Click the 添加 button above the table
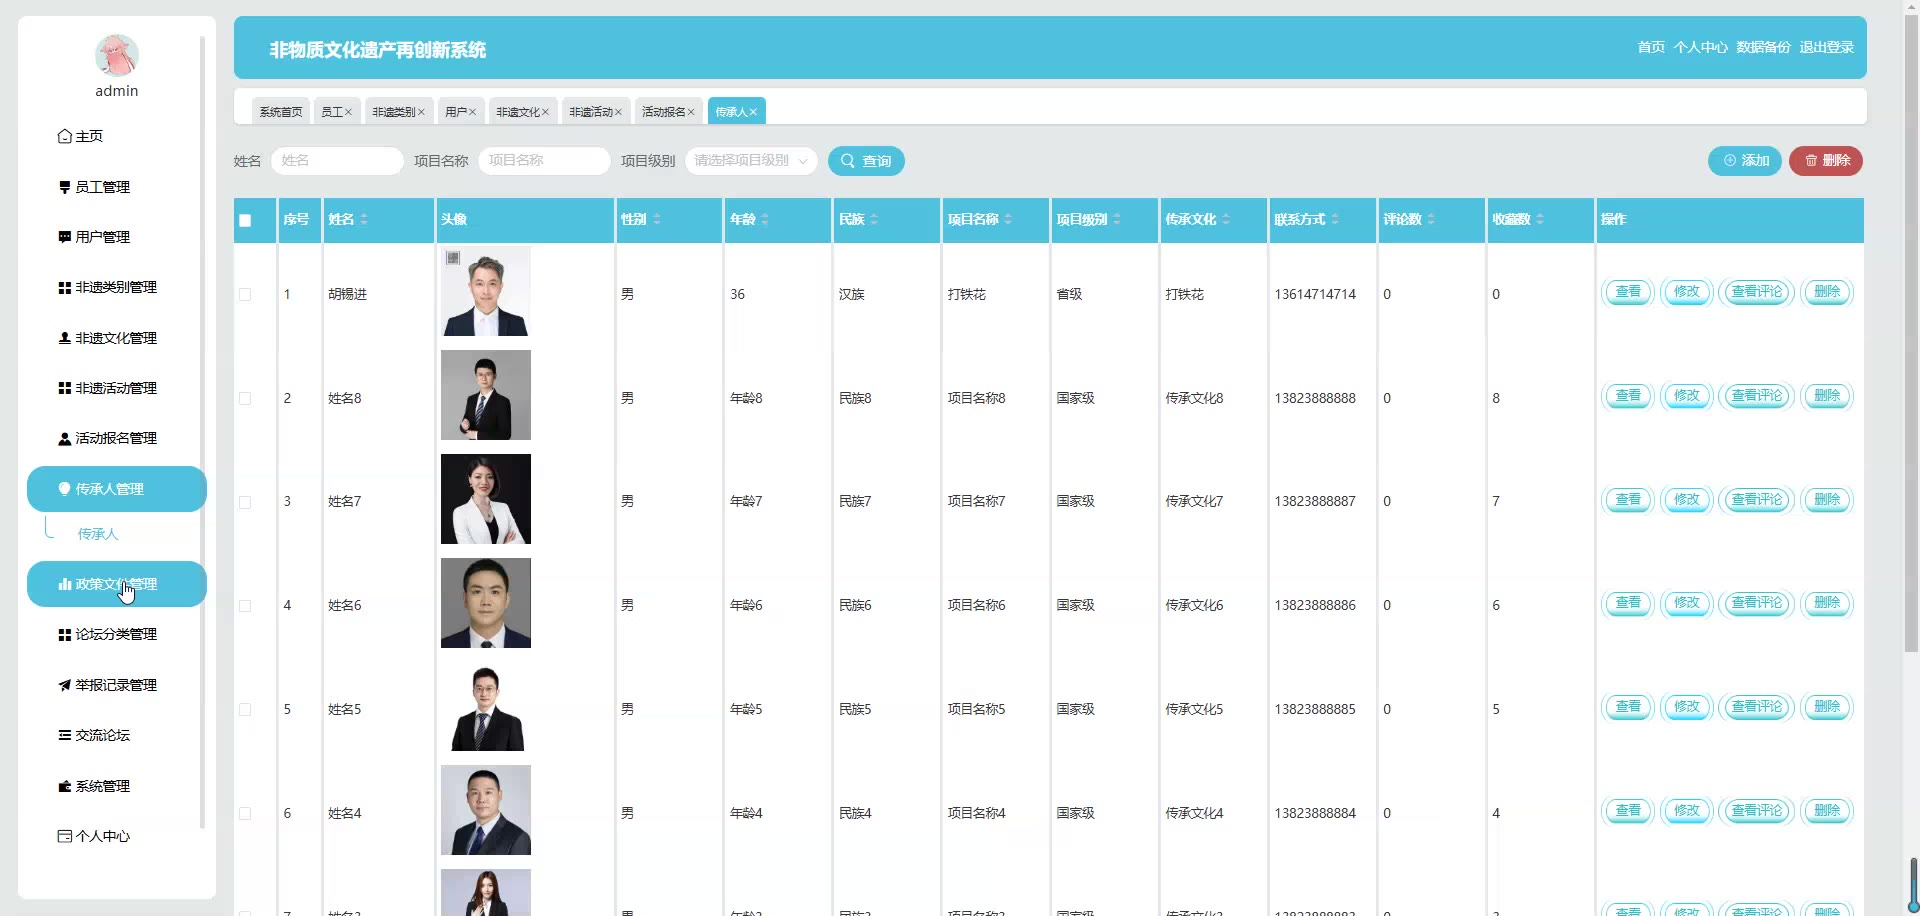The height and width of the screenshot is (916, 1920). (x=1745, y=161)
